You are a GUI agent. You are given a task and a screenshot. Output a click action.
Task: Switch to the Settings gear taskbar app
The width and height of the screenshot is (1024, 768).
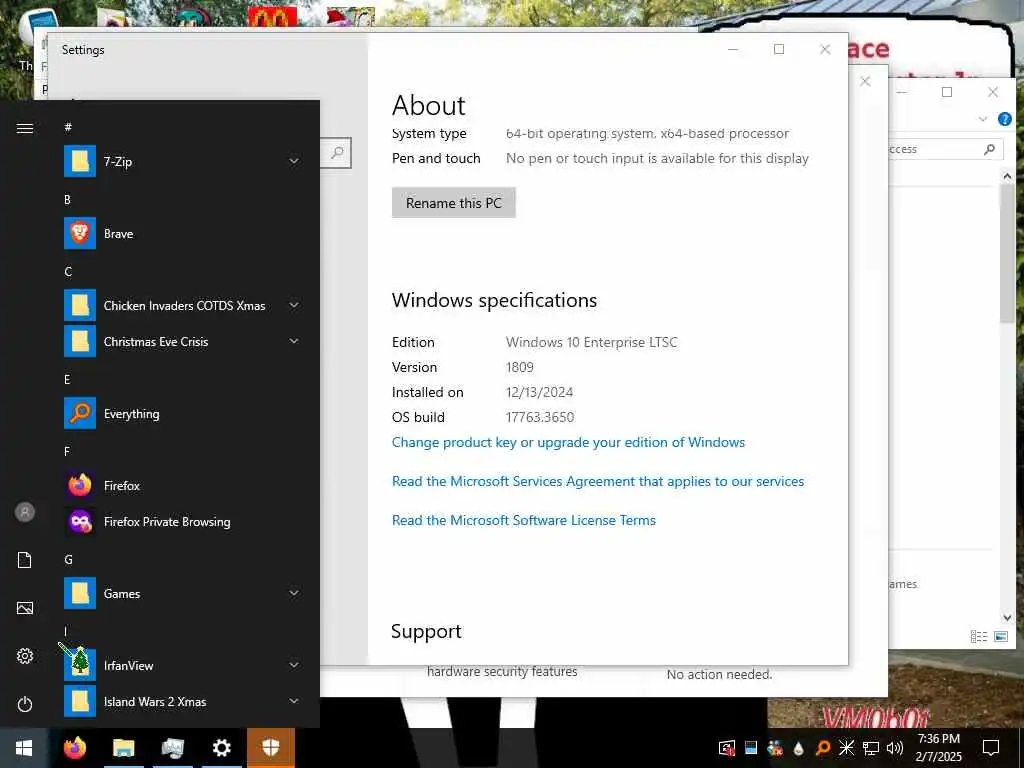(x=221, y=748)
